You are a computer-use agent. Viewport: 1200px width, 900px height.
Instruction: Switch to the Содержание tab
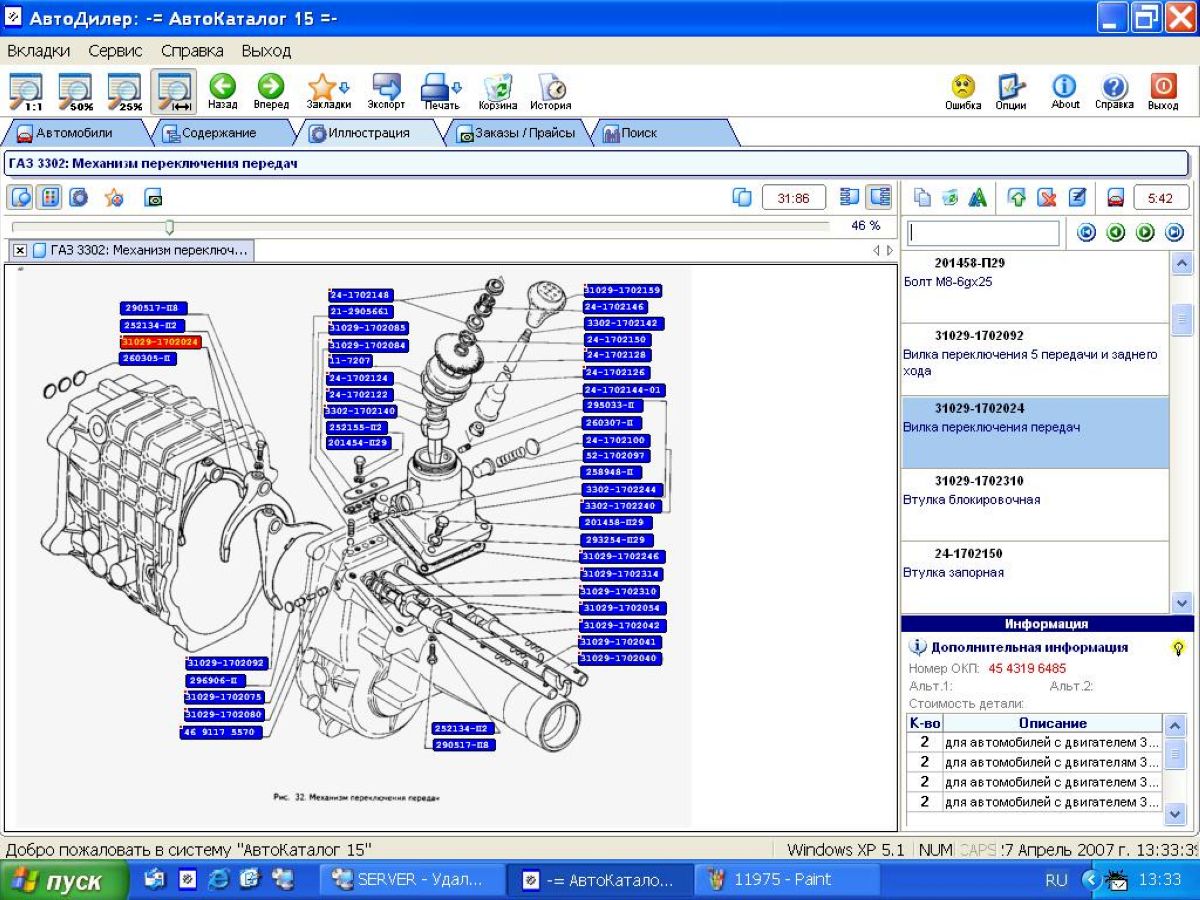click(x=220, y=133)
